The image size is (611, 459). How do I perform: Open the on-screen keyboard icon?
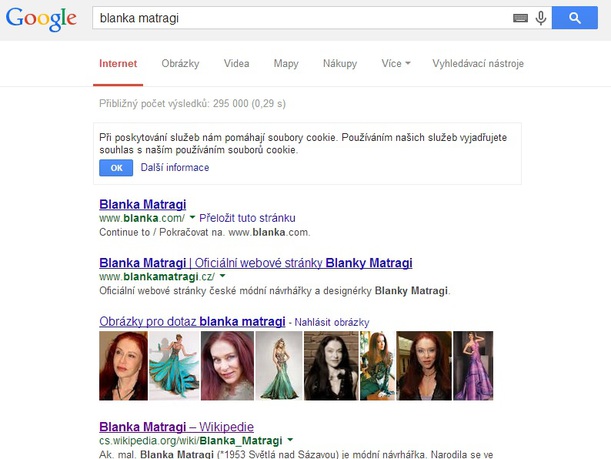[x=520, y=18]
